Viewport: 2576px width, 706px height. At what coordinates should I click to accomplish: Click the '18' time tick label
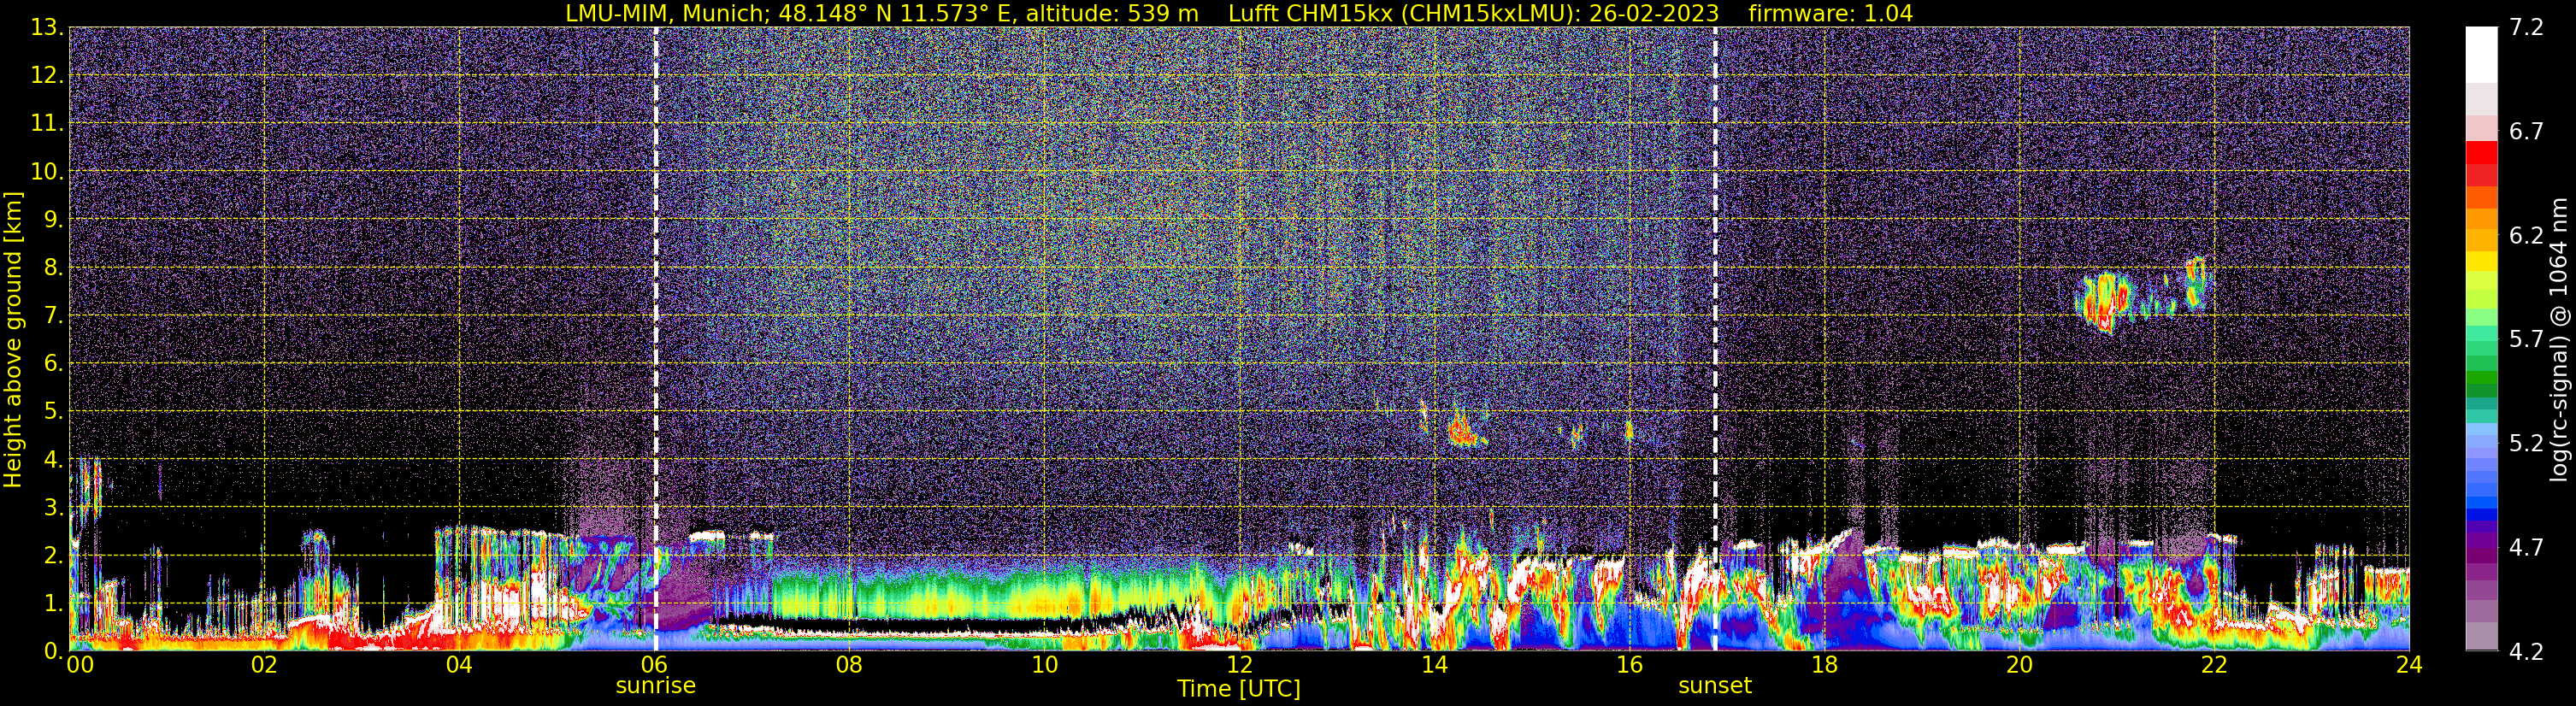click(x=1824, y=665)
